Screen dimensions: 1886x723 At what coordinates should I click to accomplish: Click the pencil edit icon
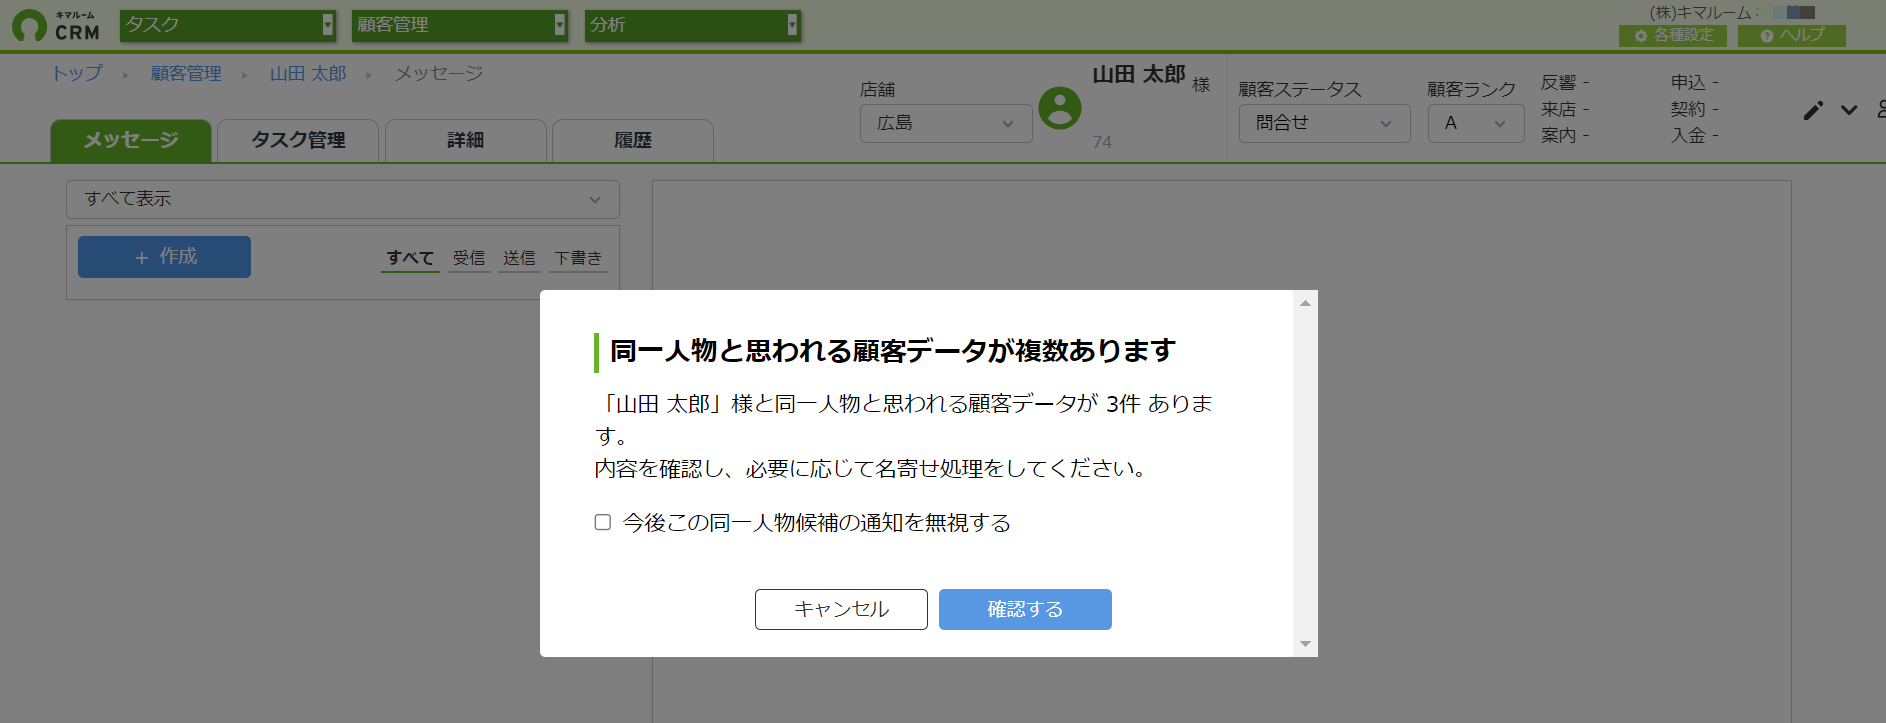point(1813,110)
